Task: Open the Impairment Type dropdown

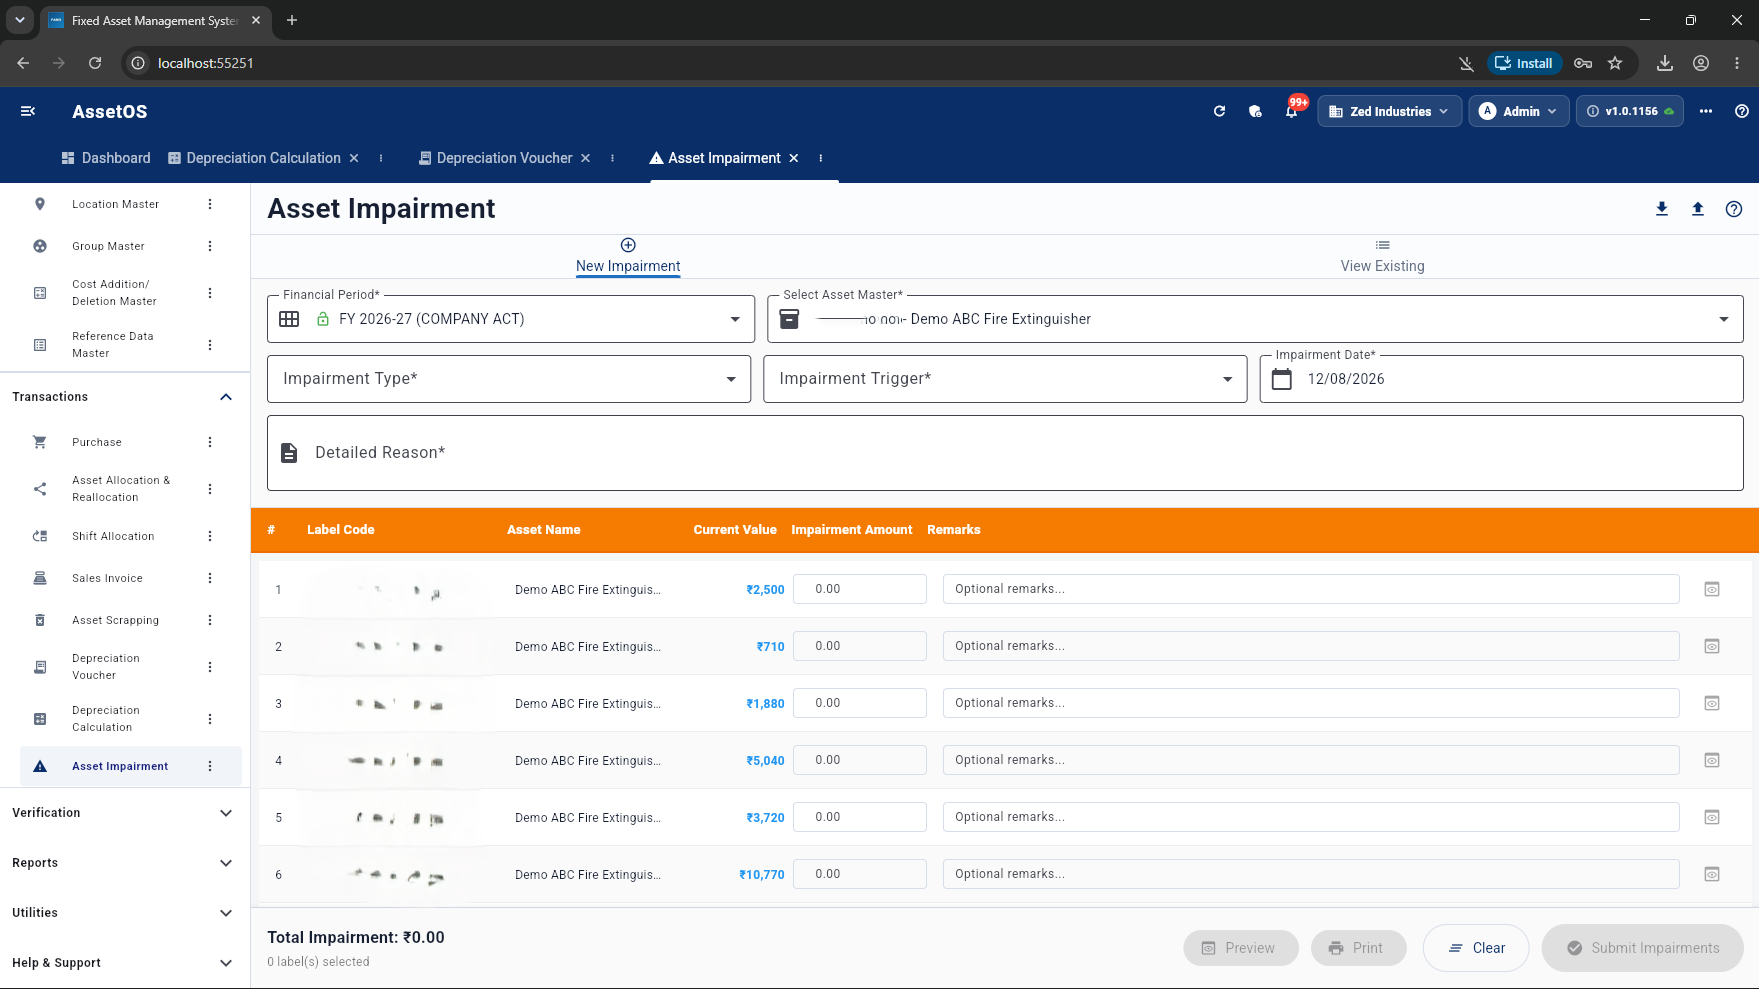Action: (x=509, y=379)
